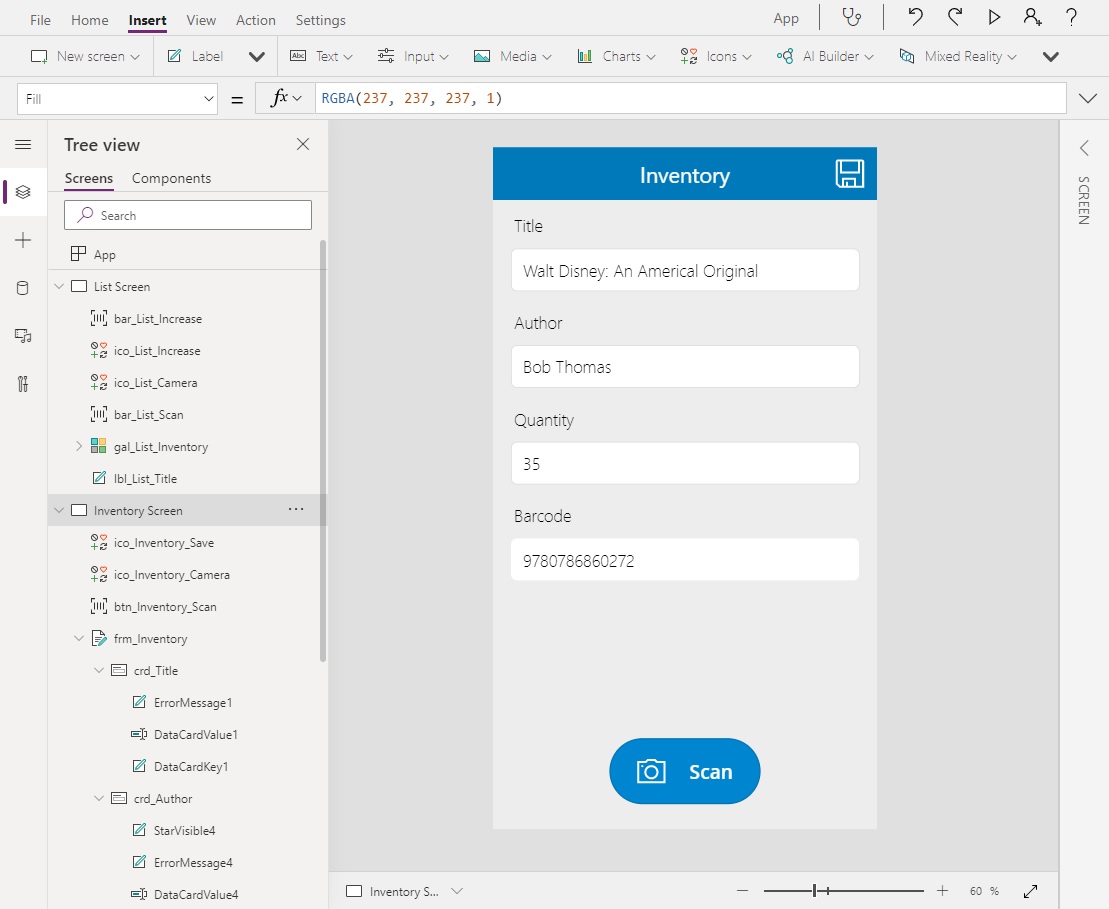Click the Undo arrow icon
Screen dimensions: 1109x909
click(915, 18)
